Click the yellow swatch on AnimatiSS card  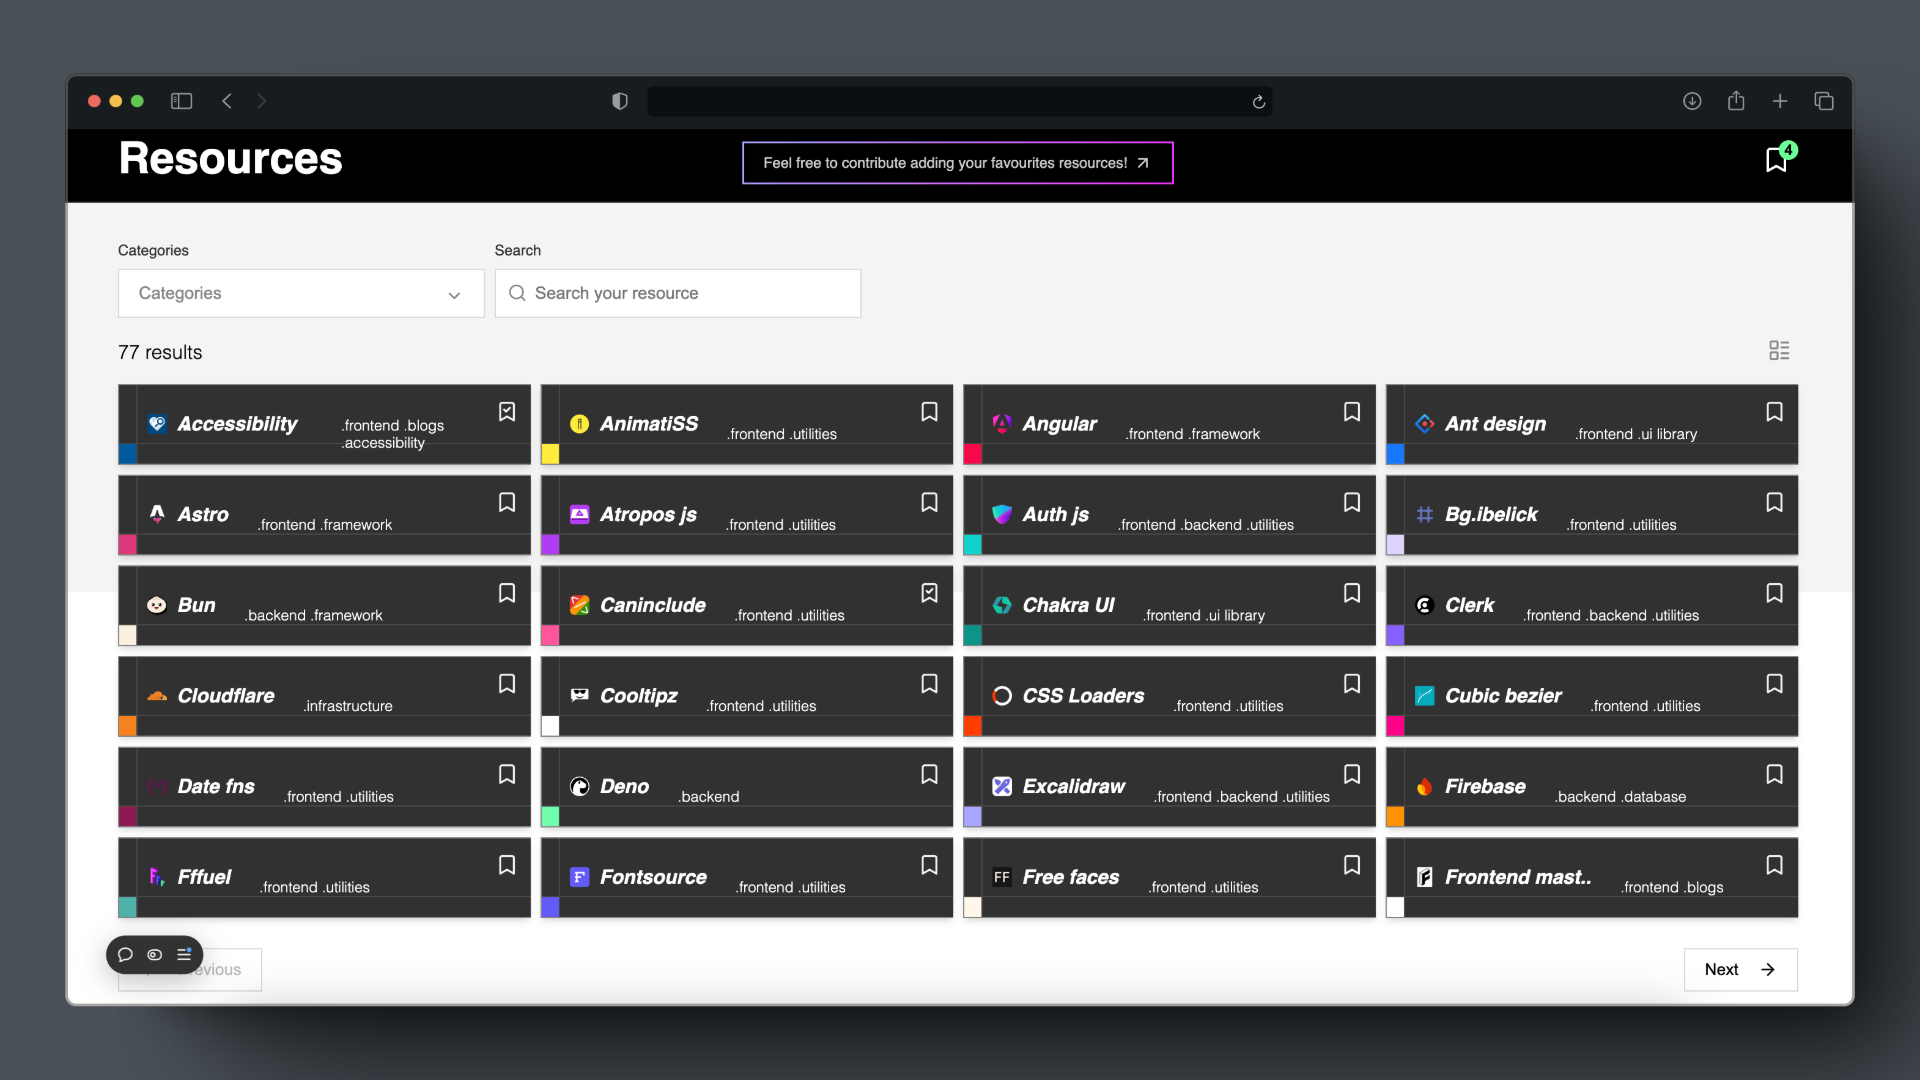click(x=550, y=454)
